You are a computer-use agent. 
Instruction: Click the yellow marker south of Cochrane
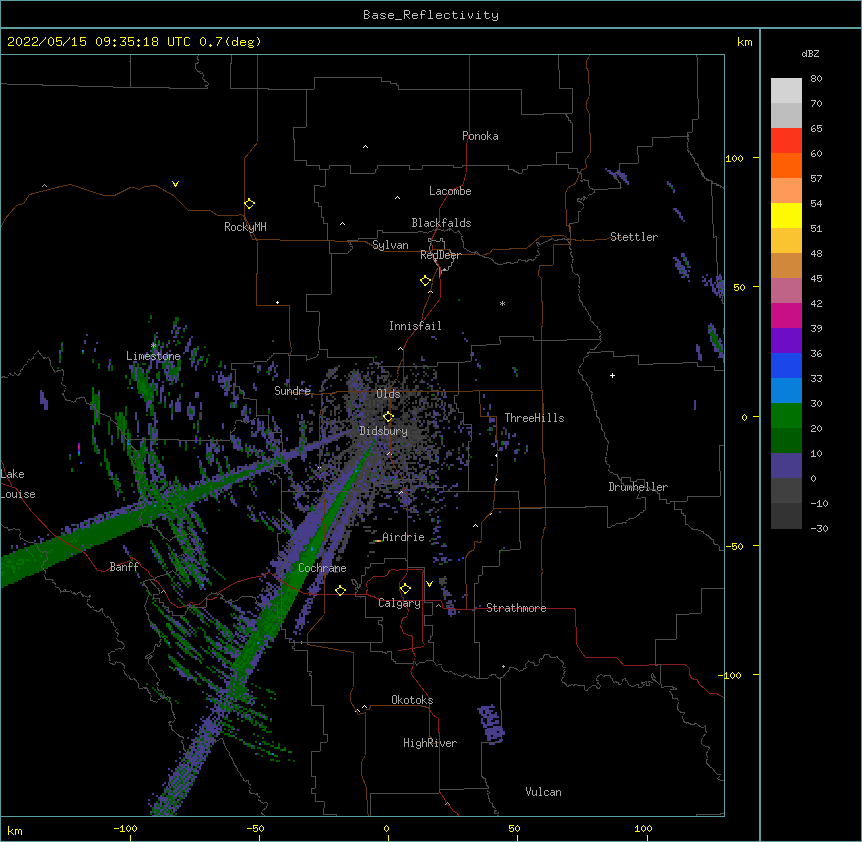[340, 590]
